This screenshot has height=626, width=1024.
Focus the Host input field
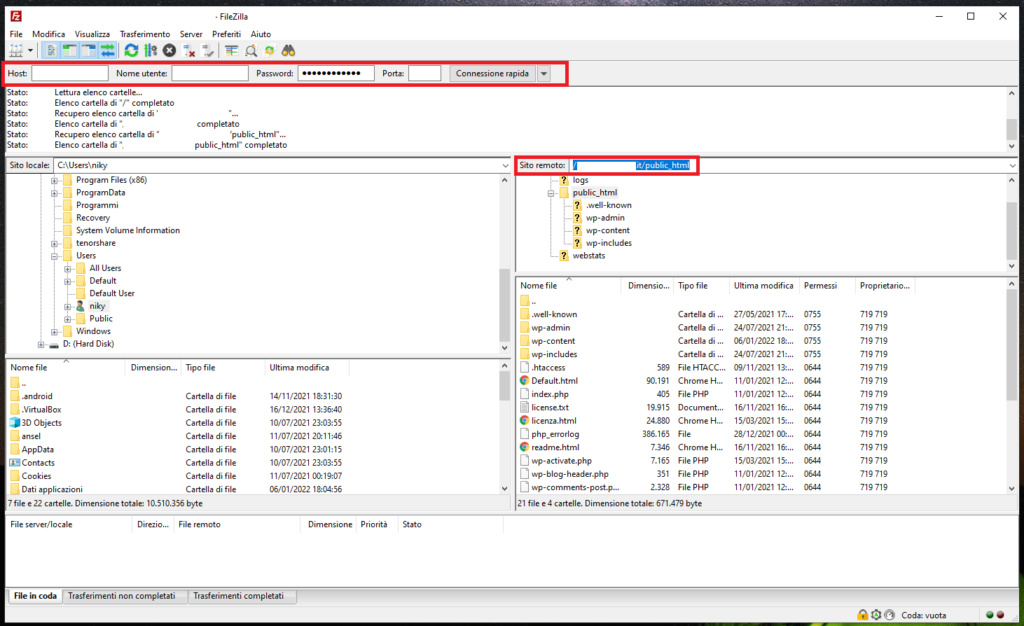pyautogui.click(x=70, y=73)
